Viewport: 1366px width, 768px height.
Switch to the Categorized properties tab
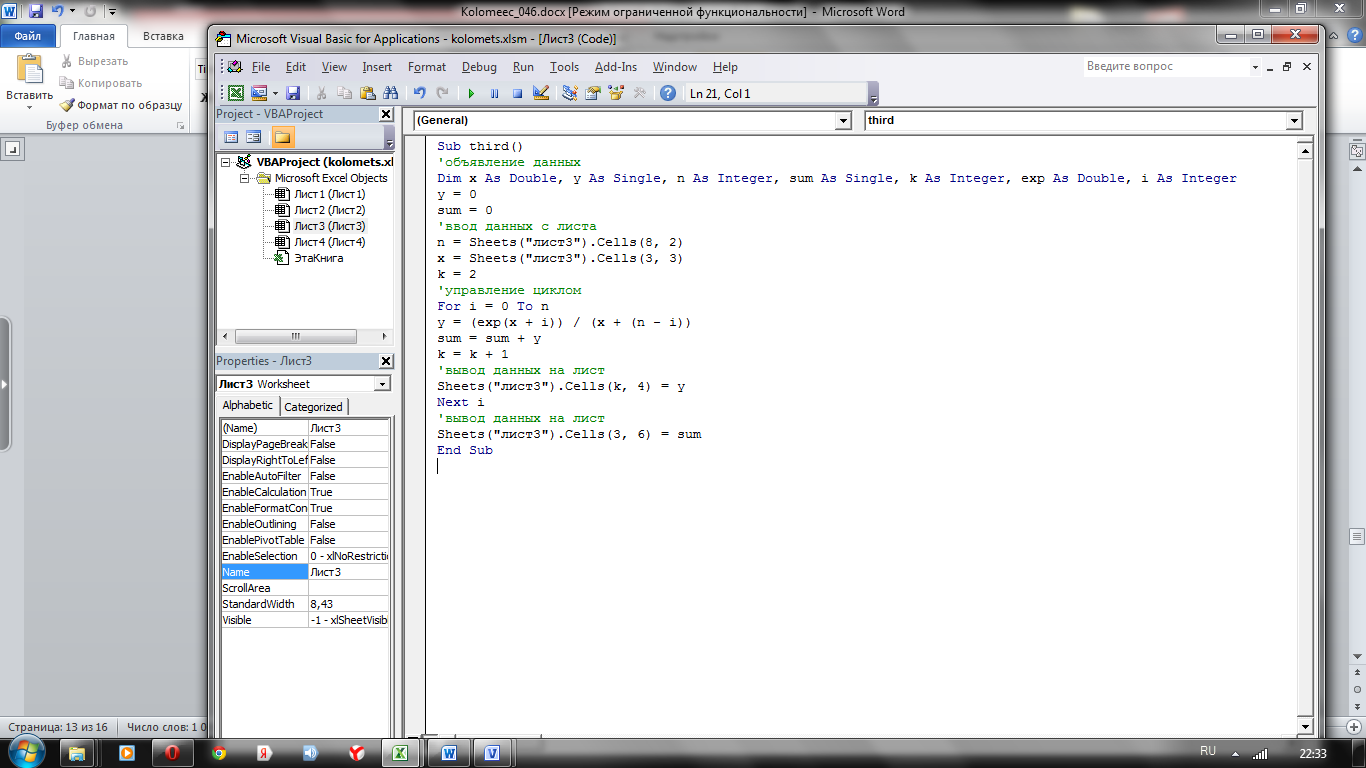(x=313, y=407)
